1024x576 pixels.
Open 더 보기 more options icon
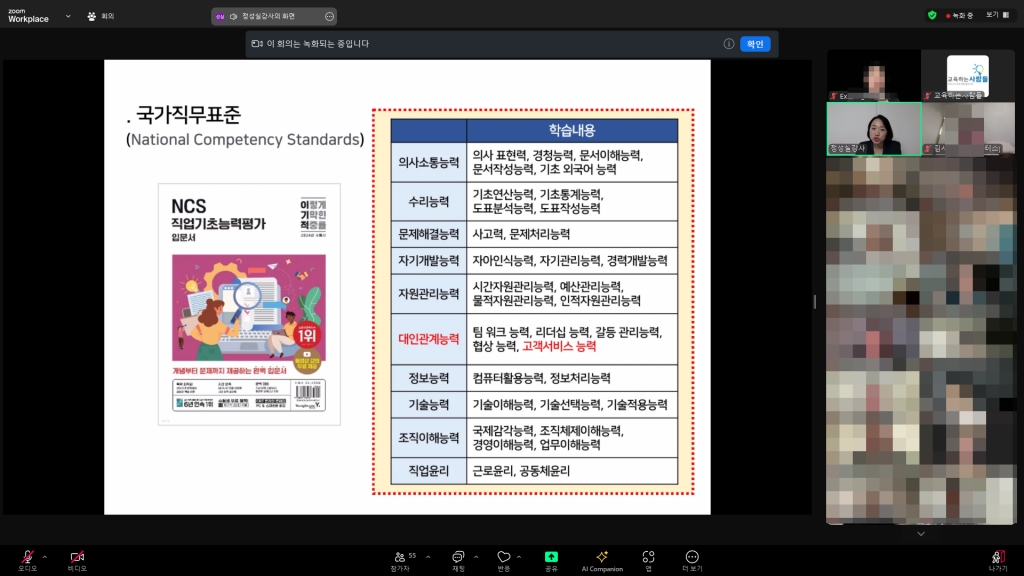click(x=692, y=556)
